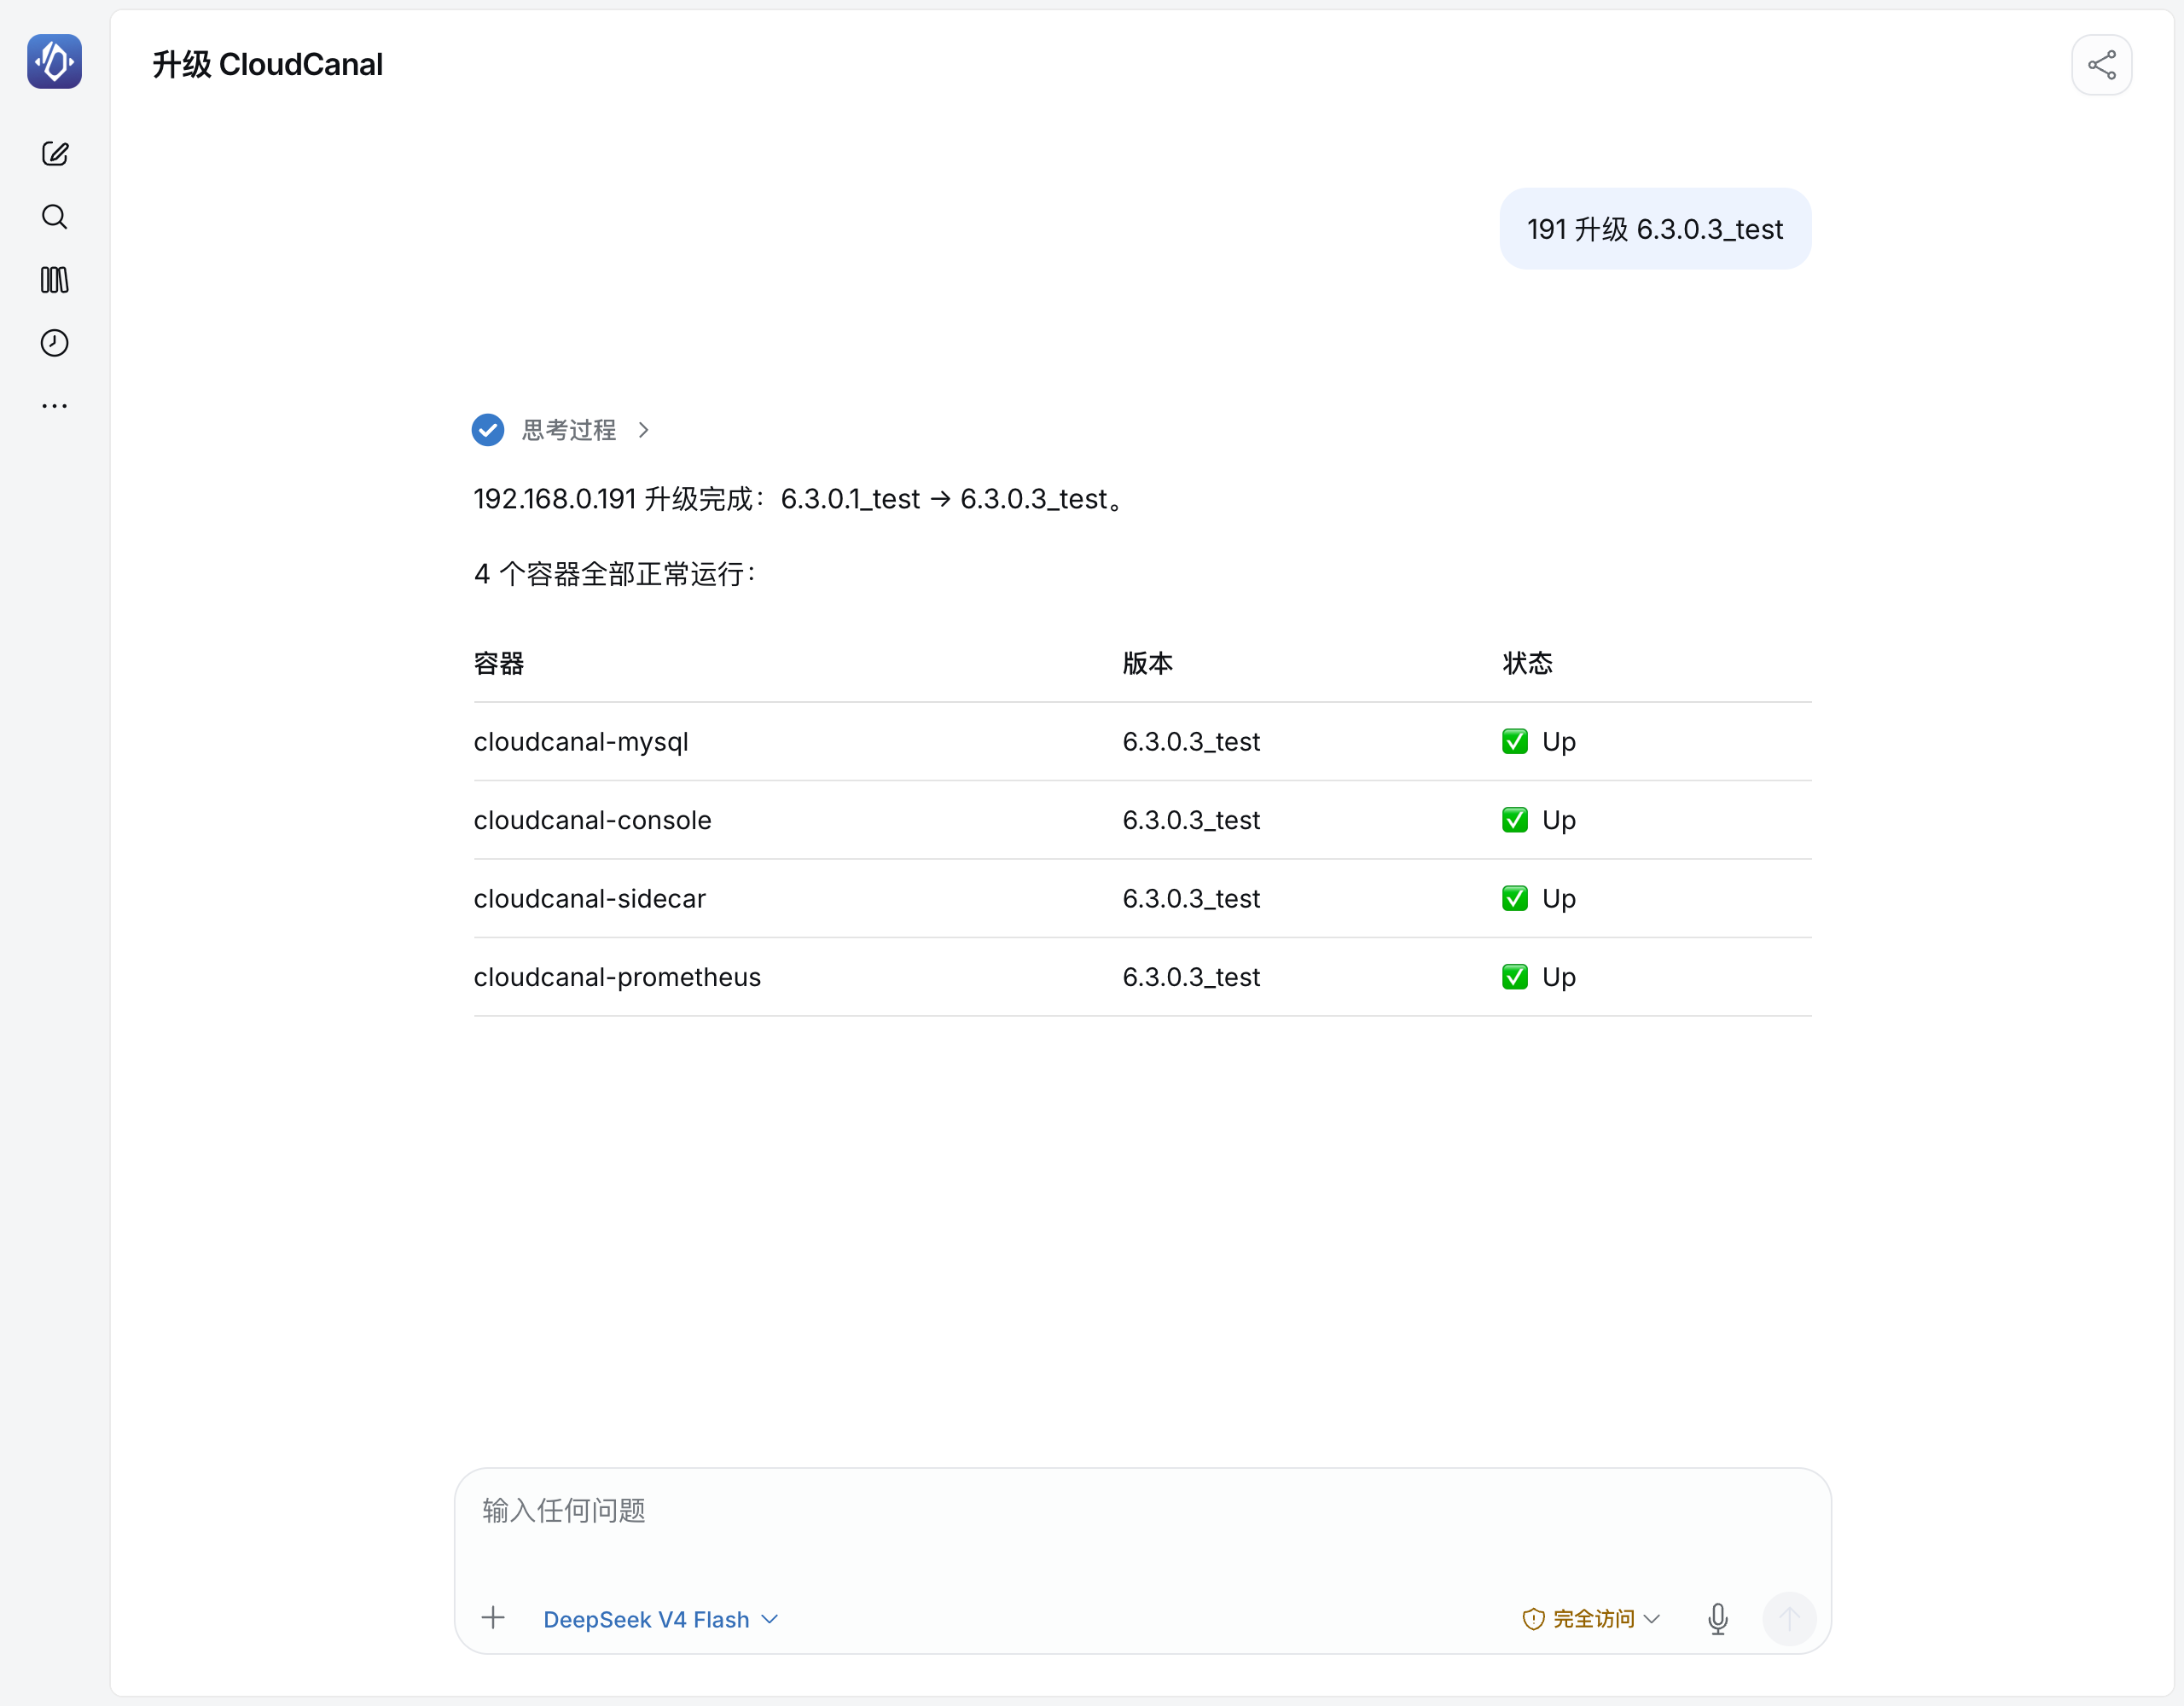The height and width of the screenshot is (1706, 2184).
Task: Click version 6.3.0.3_test in cloudcanal-mysql row
Action: click(x=1191, y=742)
